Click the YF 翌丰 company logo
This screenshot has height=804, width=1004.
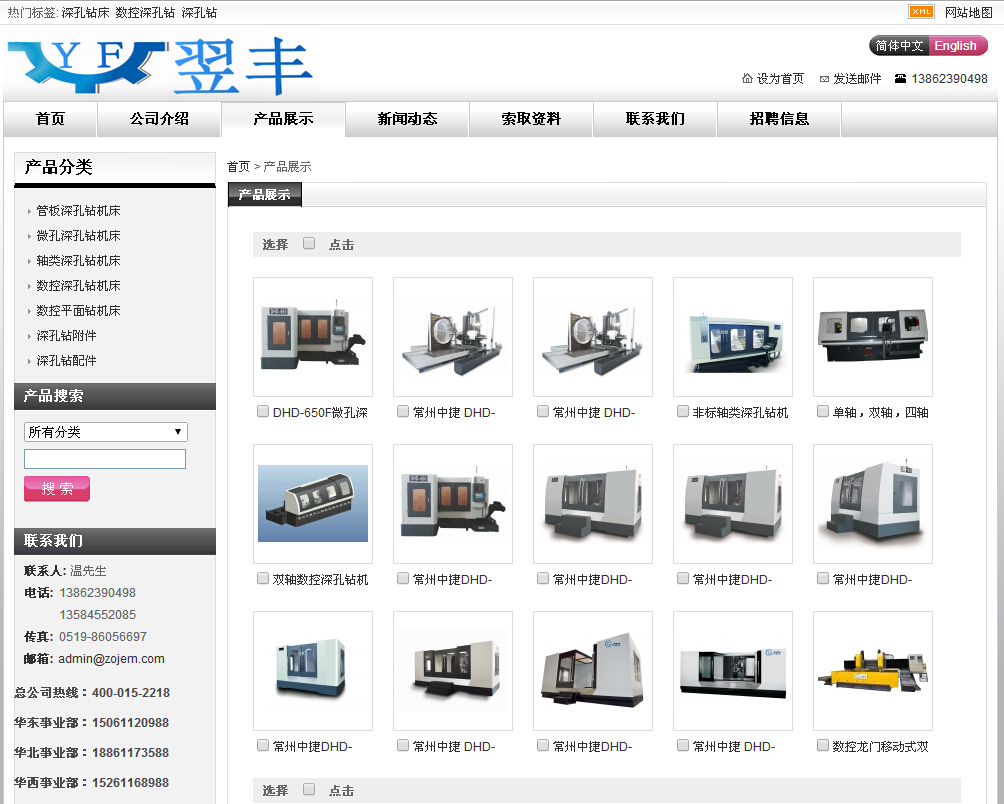[x=160, y=66]
